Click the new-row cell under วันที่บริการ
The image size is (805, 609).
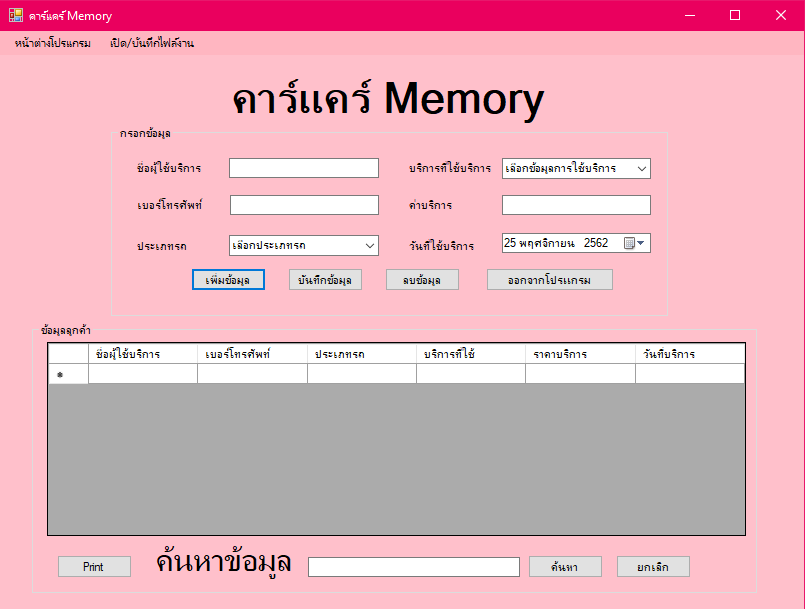click(690, 374)
